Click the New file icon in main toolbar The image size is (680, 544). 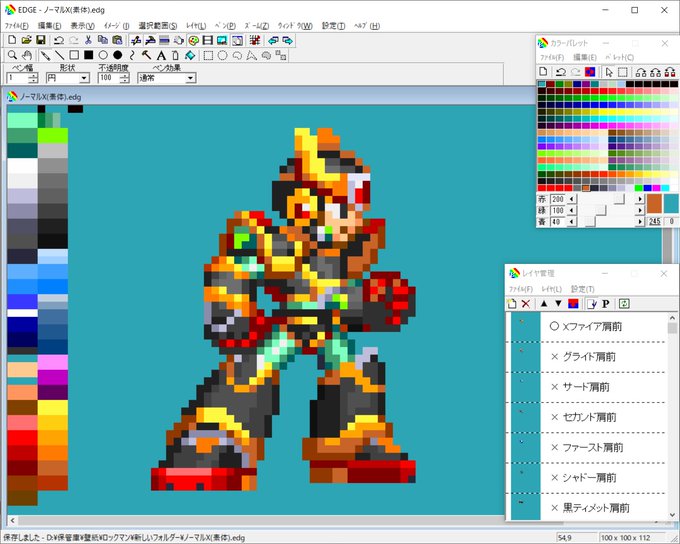click(x=12, y=40)
